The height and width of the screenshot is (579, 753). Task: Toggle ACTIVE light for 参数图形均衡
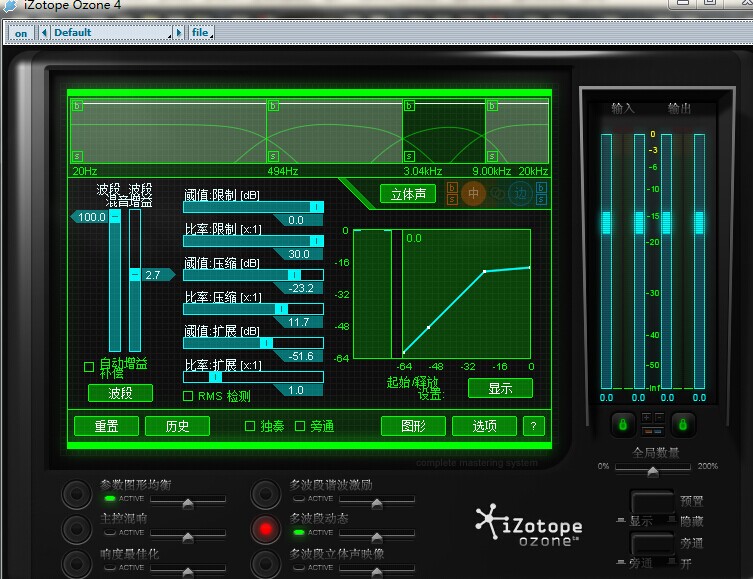click(110, 498)
